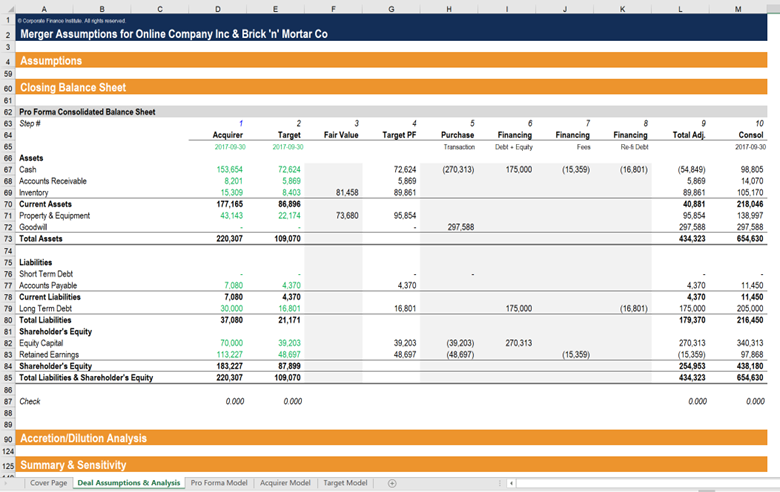Select the Target Cash value 72,624 in green

click(289, 170)
